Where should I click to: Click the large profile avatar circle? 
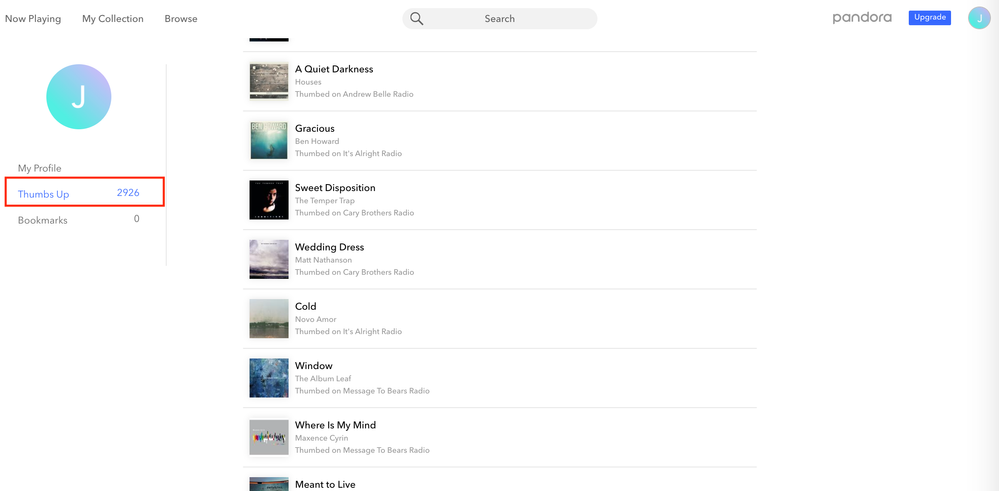[x=78, y=97]
